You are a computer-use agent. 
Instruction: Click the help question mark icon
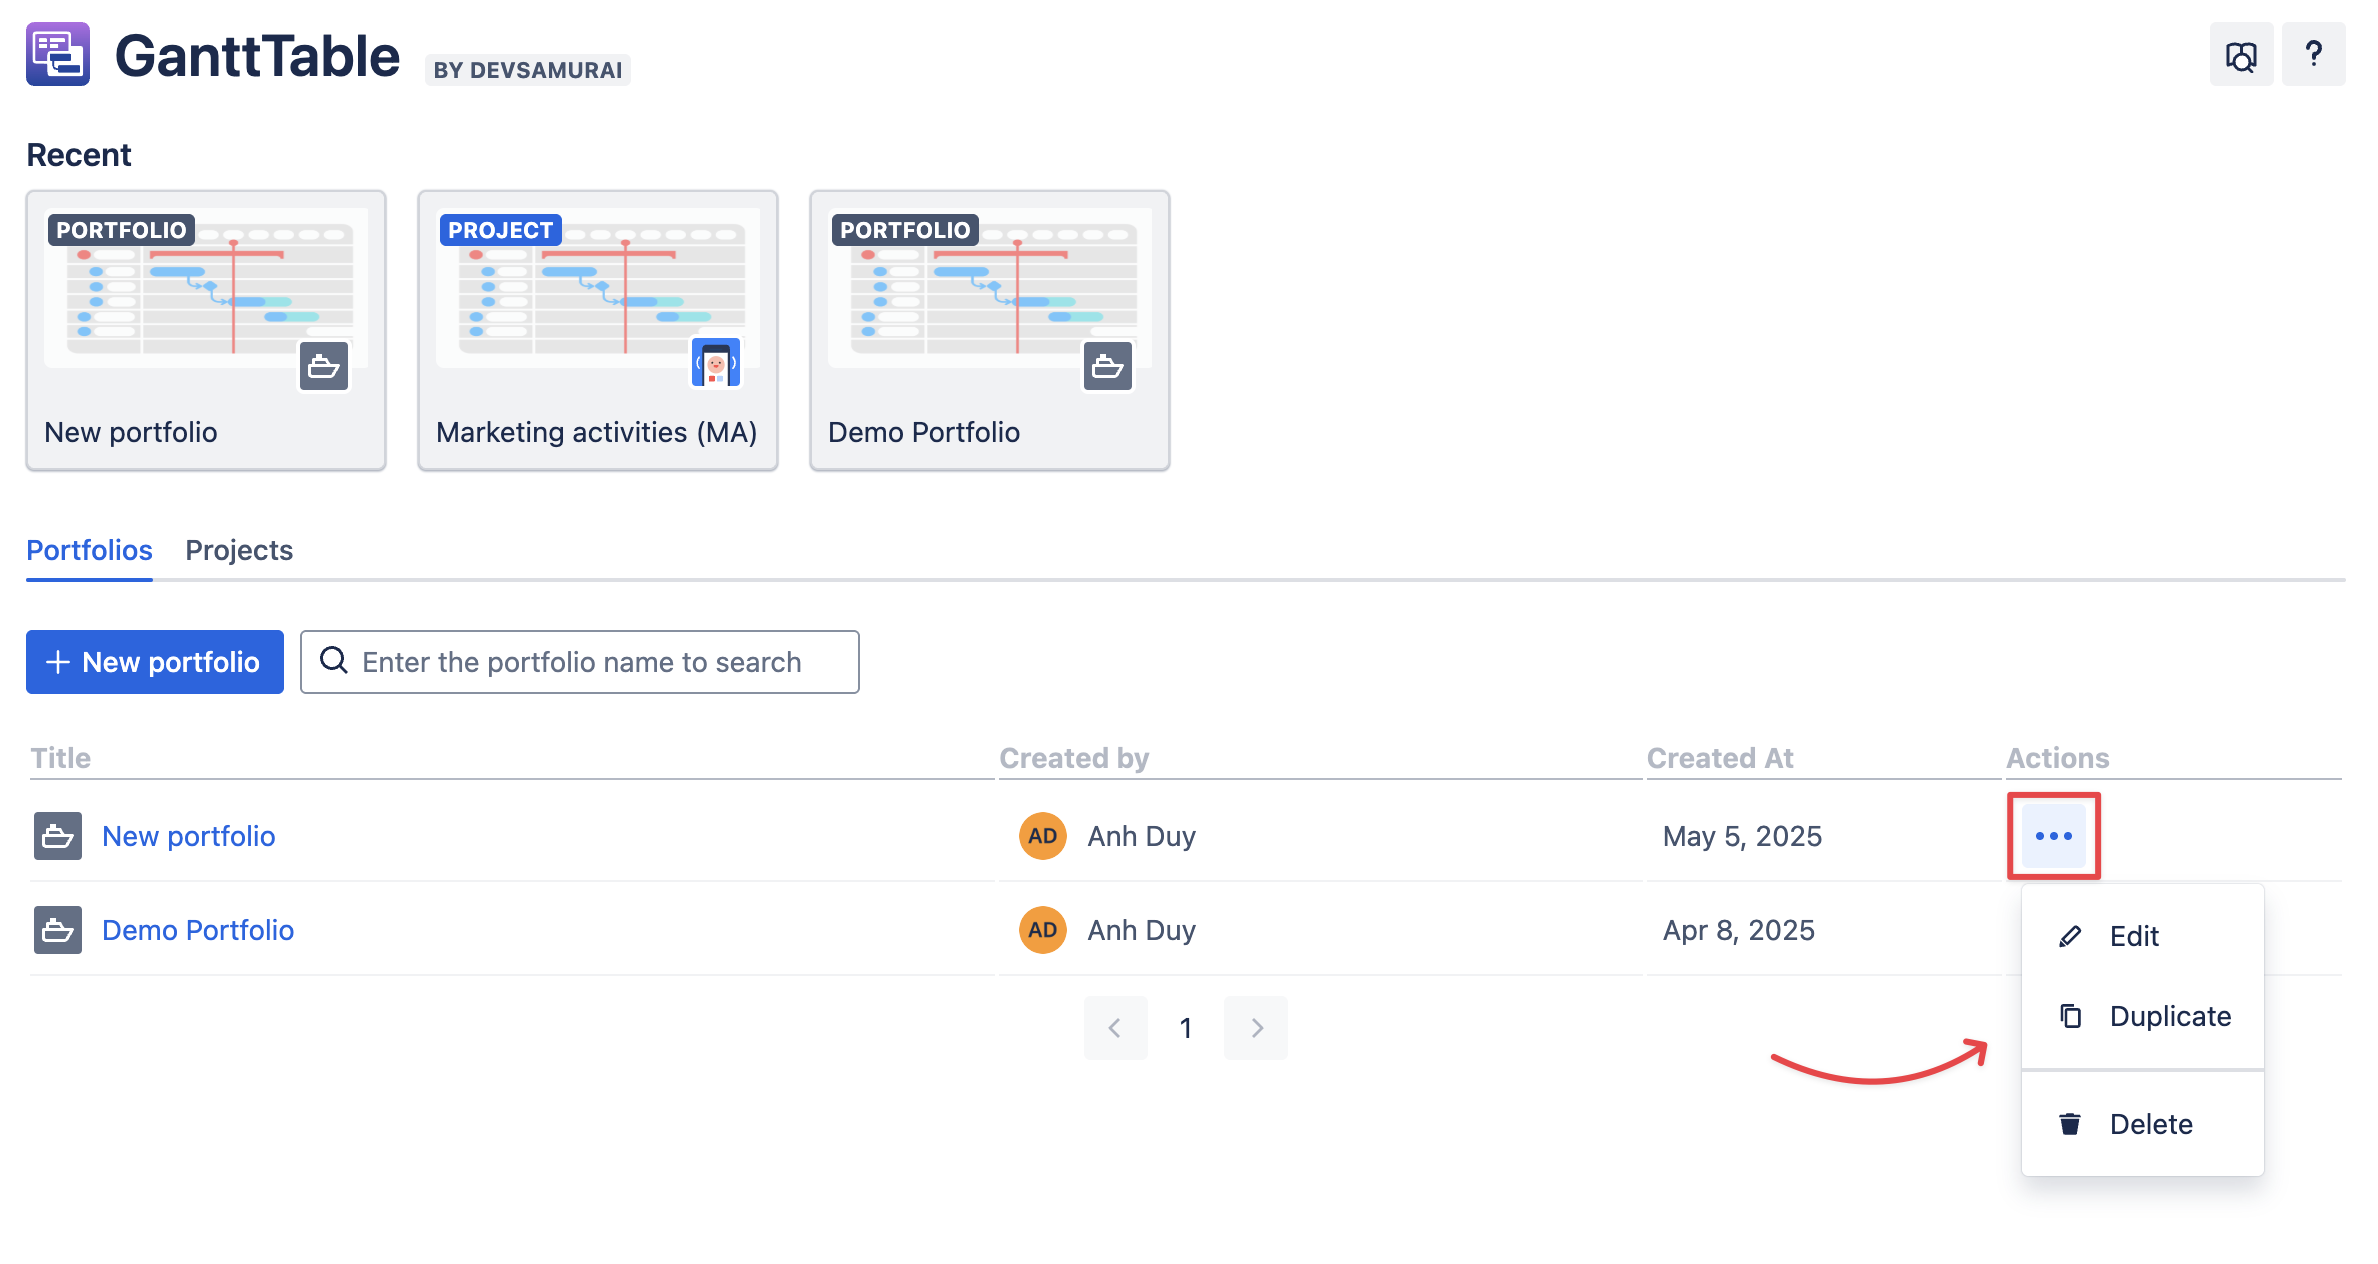point(2313,55)
